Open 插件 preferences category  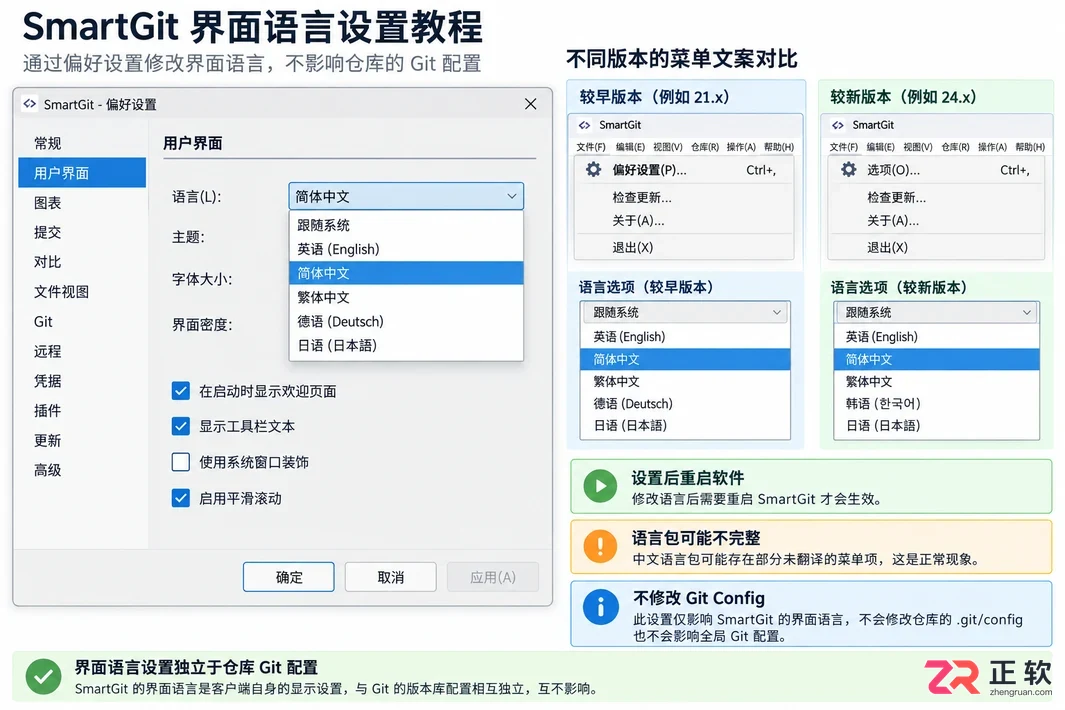(82, 410)
